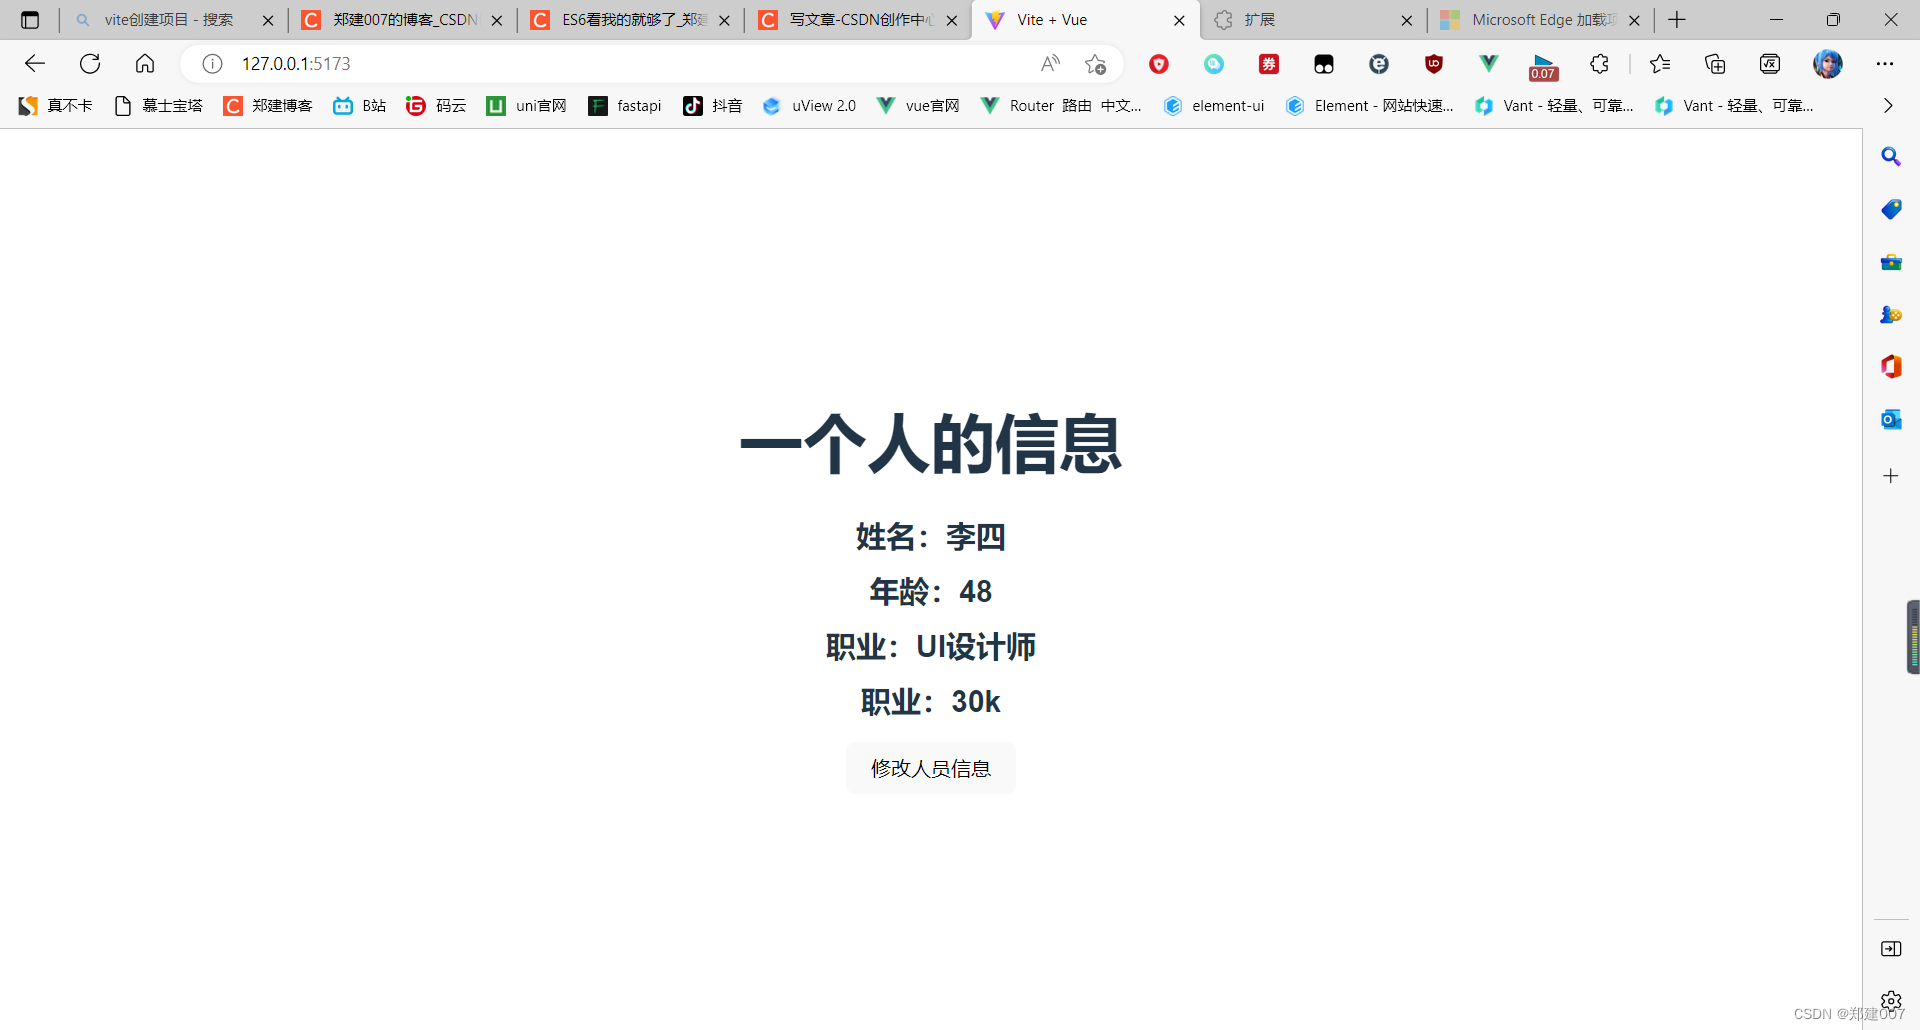Open the Extensions puzzle icon
This screenshot has height=1030, width=1920.
coord(1600,63)
